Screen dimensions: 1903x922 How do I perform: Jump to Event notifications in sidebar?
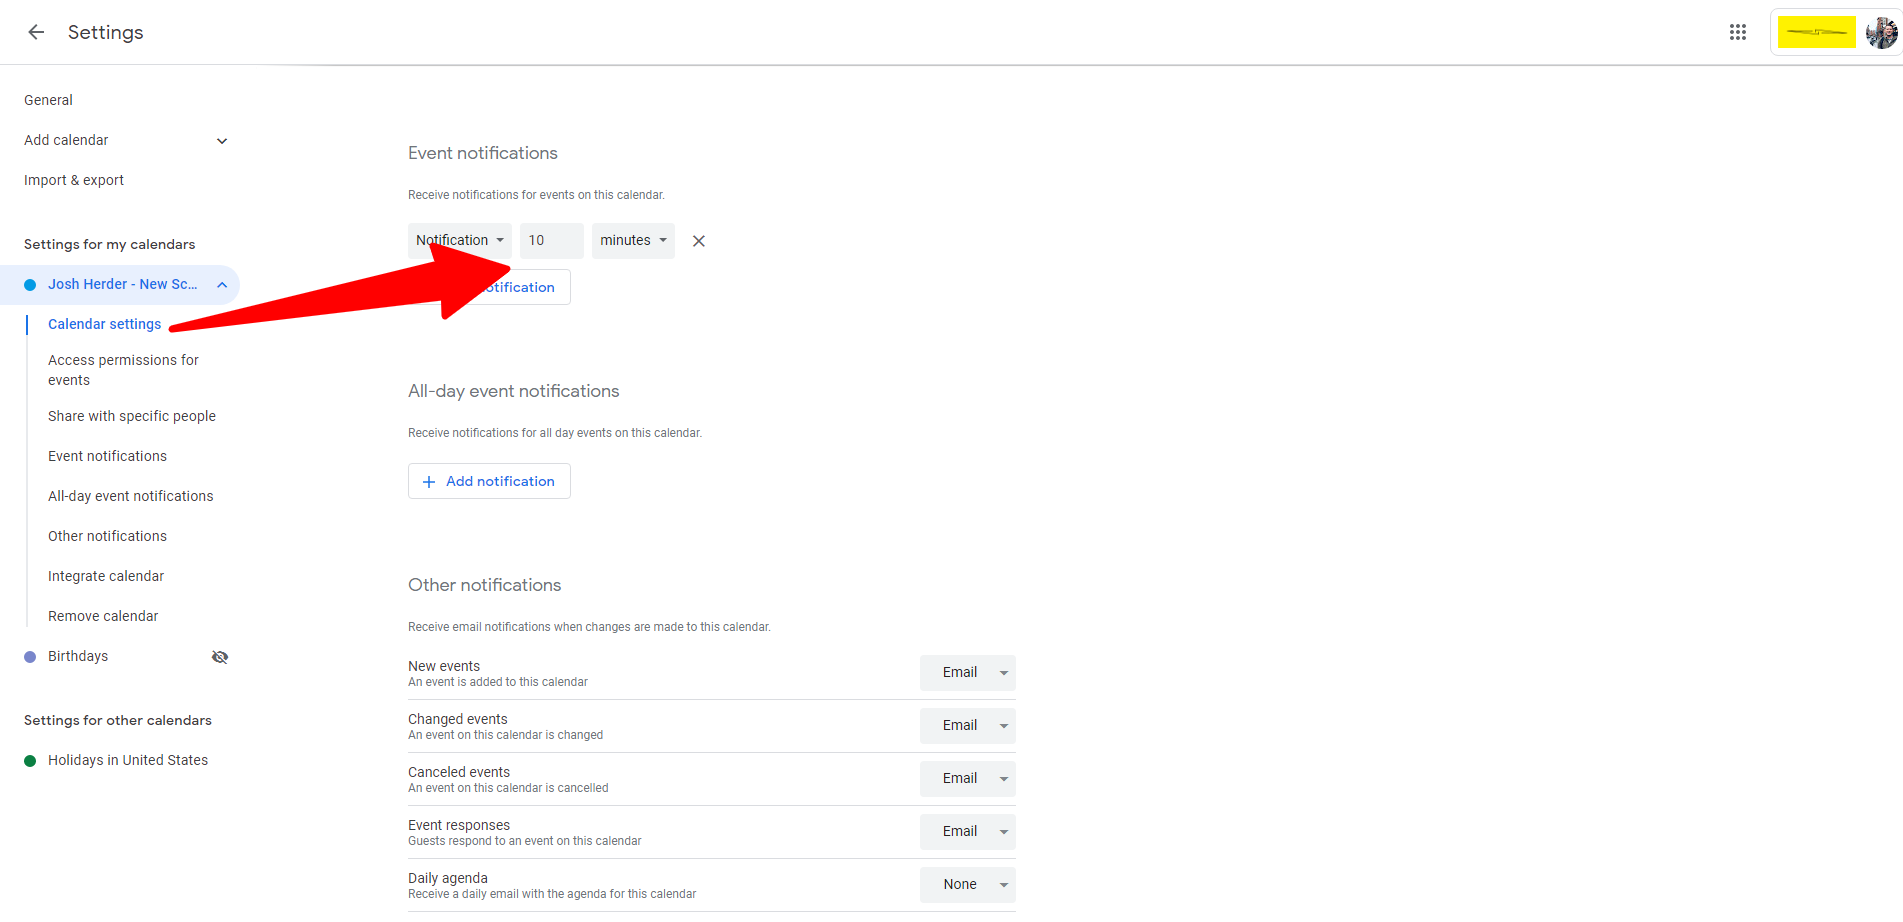(107, 456)
